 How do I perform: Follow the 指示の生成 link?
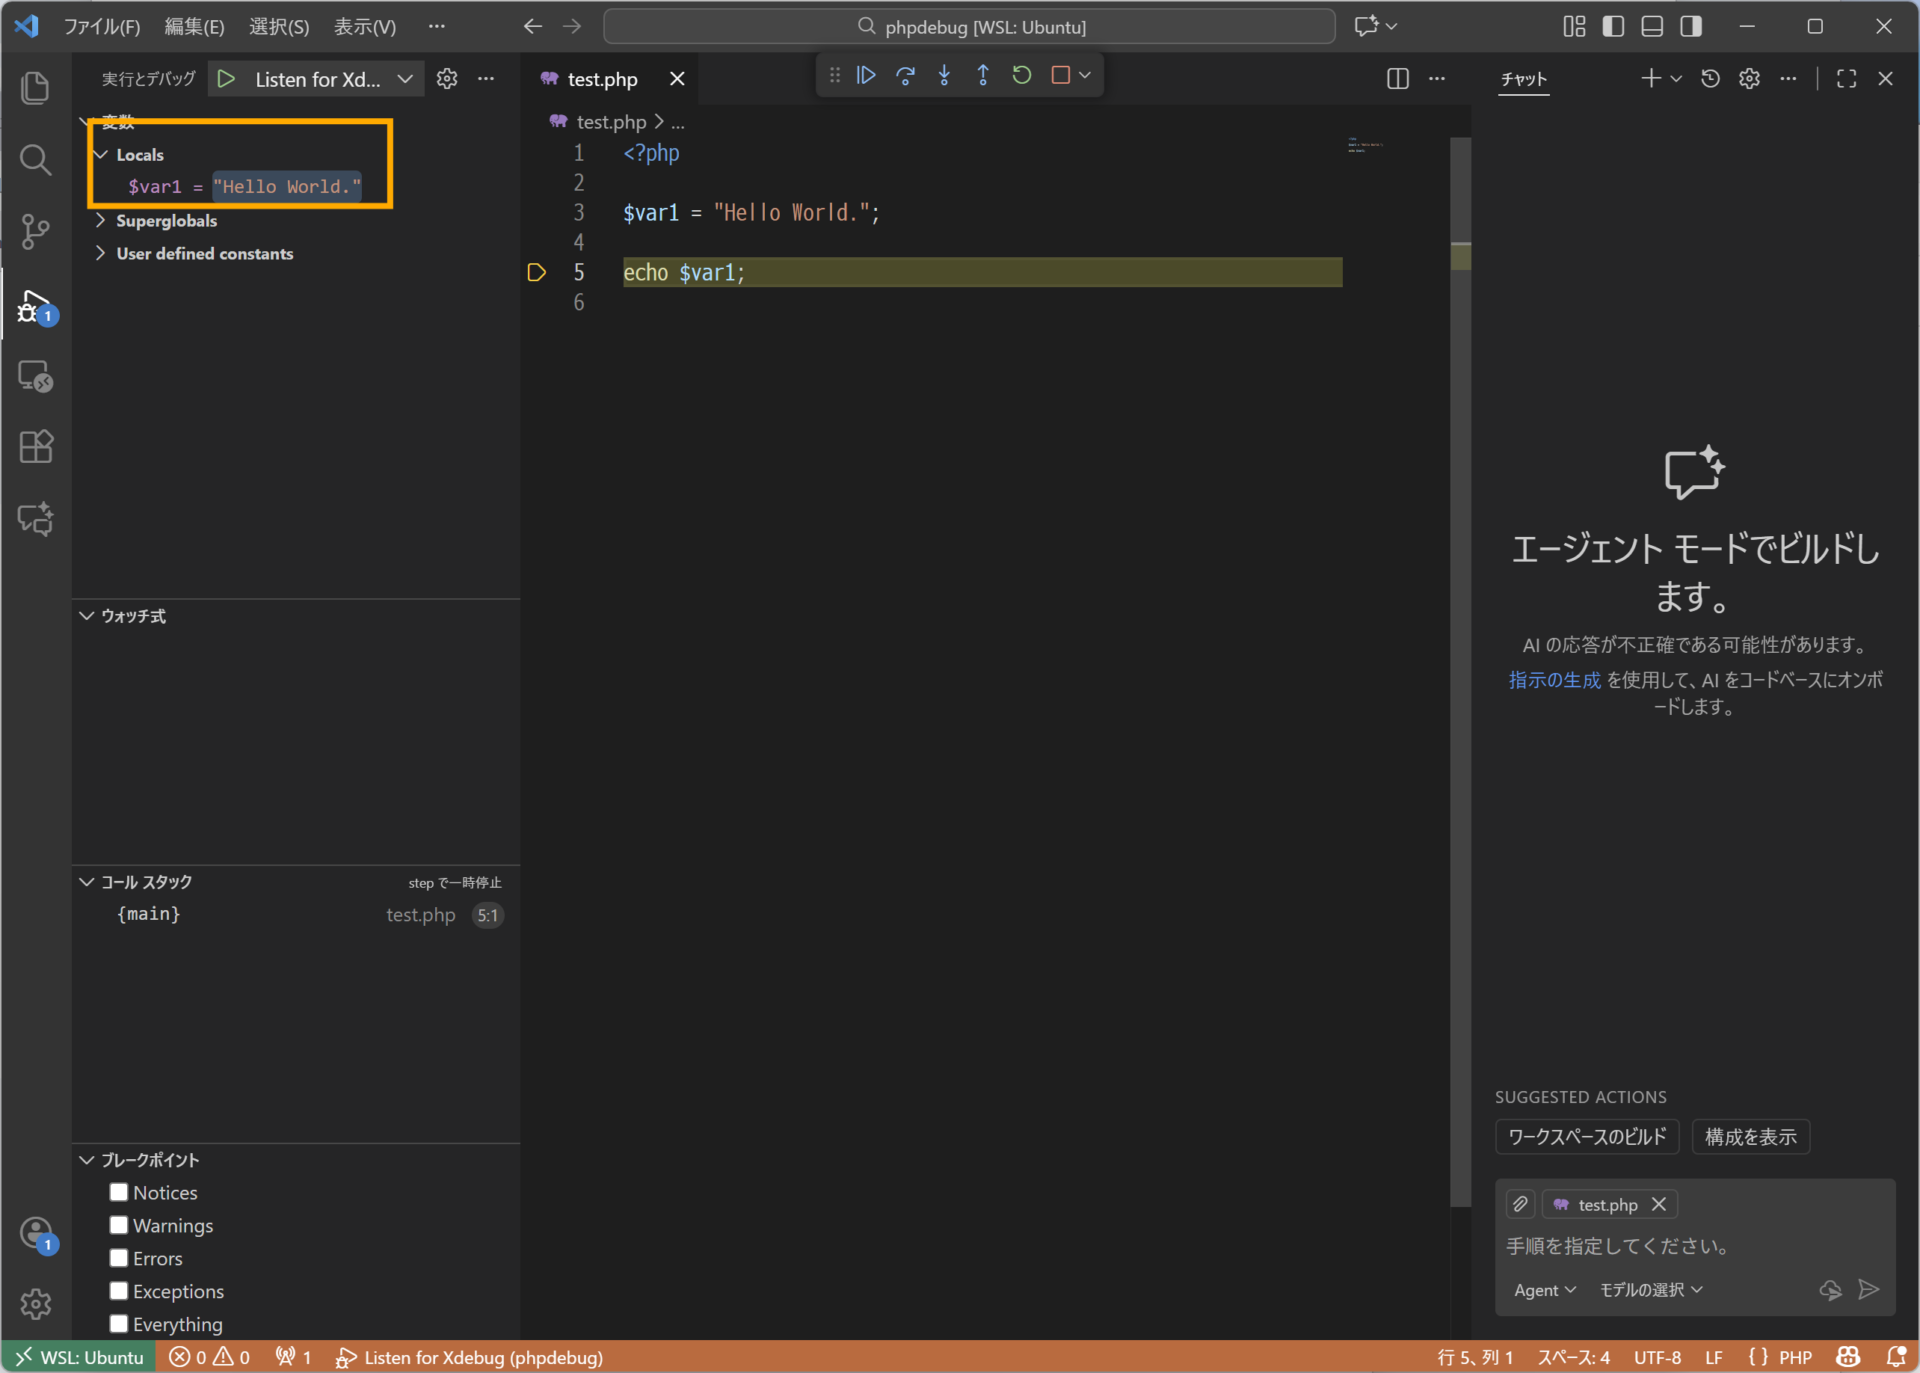point(1554,680)
